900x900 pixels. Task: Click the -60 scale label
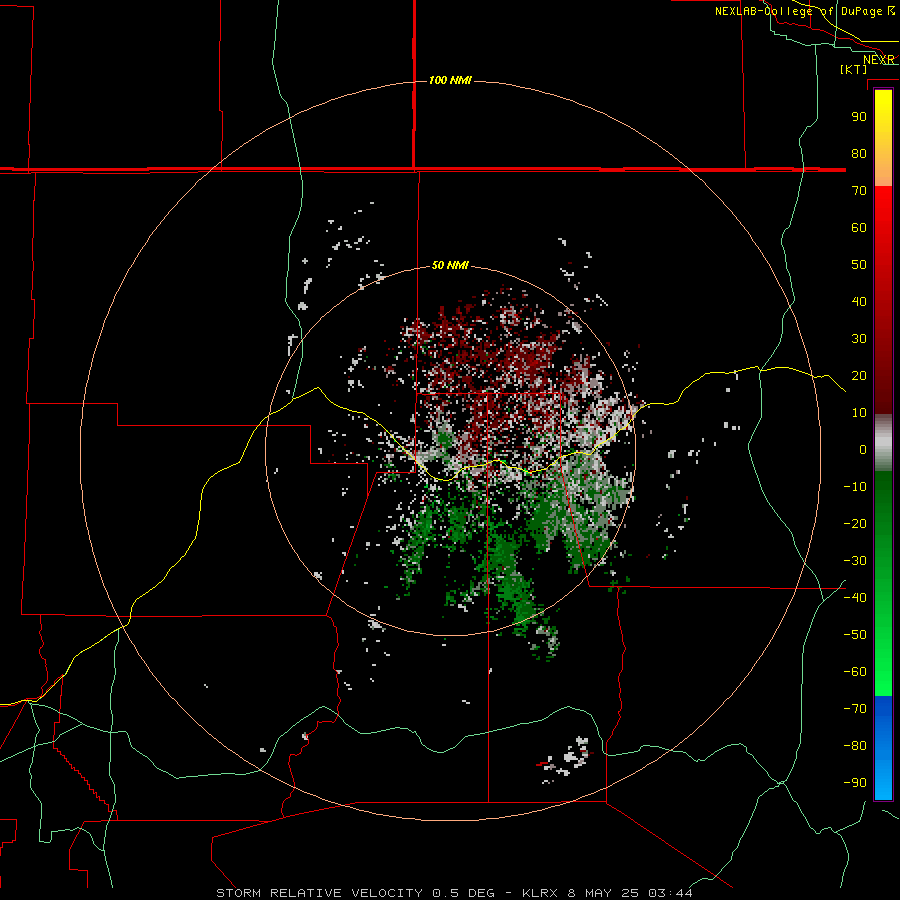pos(855,672)
